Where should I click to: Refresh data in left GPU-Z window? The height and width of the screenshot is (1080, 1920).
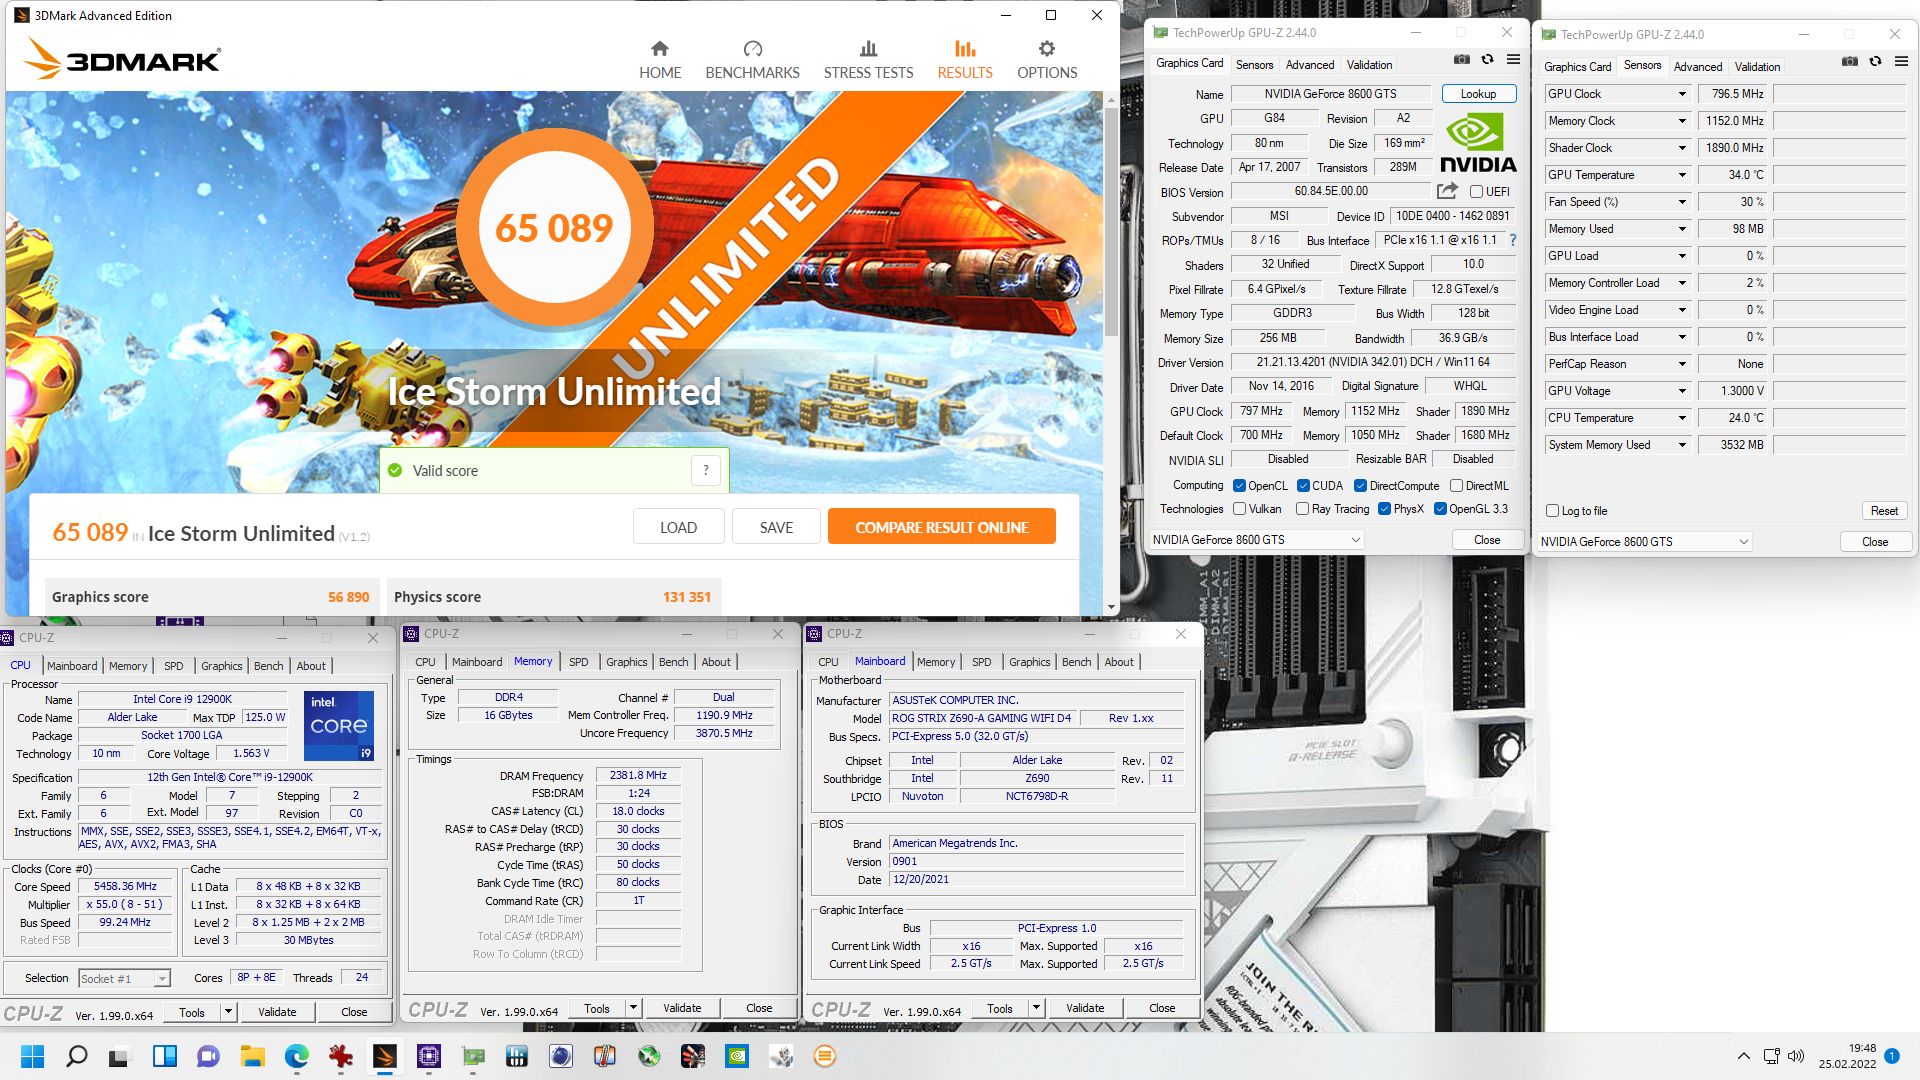tap(1487, 60)
